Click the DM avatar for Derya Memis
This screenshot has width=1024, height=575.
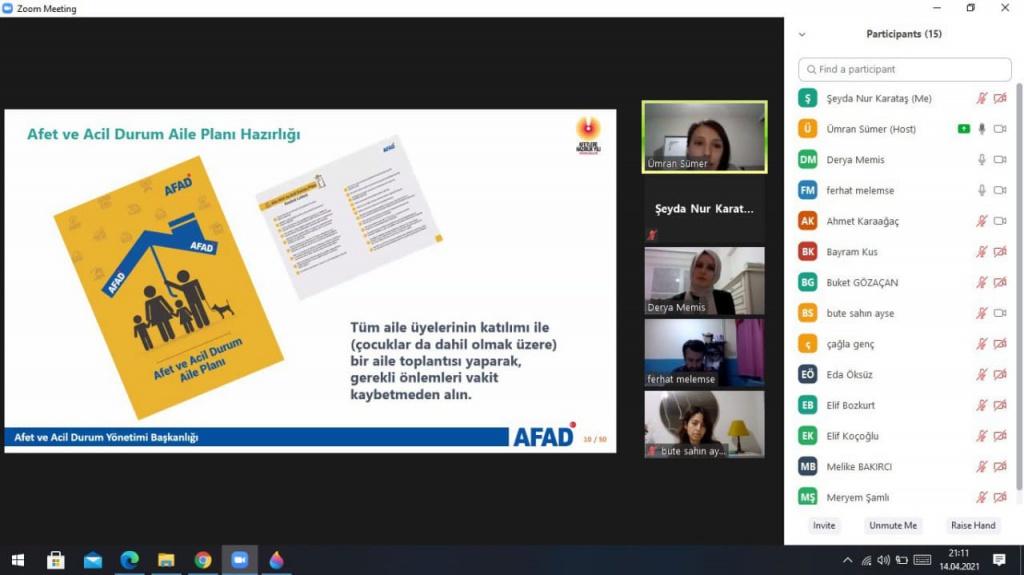[808, 160]
